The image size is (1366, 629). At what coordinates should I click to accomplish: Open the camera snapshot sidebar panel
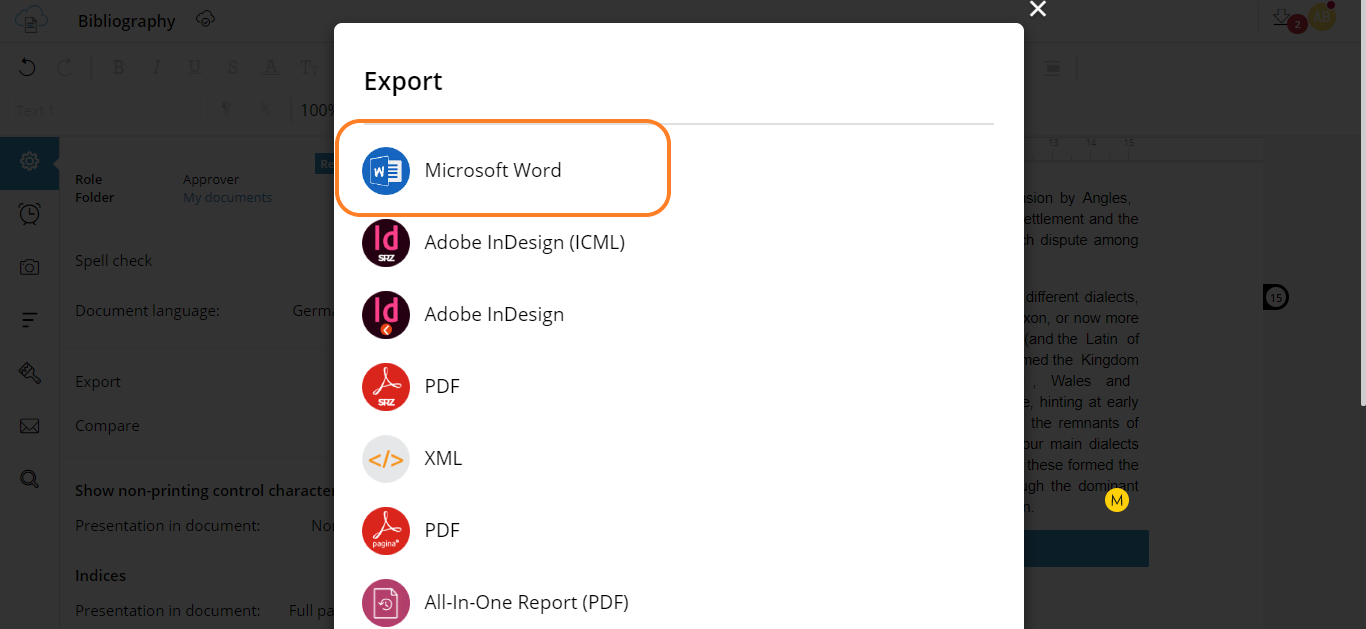pyautogui.click(x=29, y=267)
